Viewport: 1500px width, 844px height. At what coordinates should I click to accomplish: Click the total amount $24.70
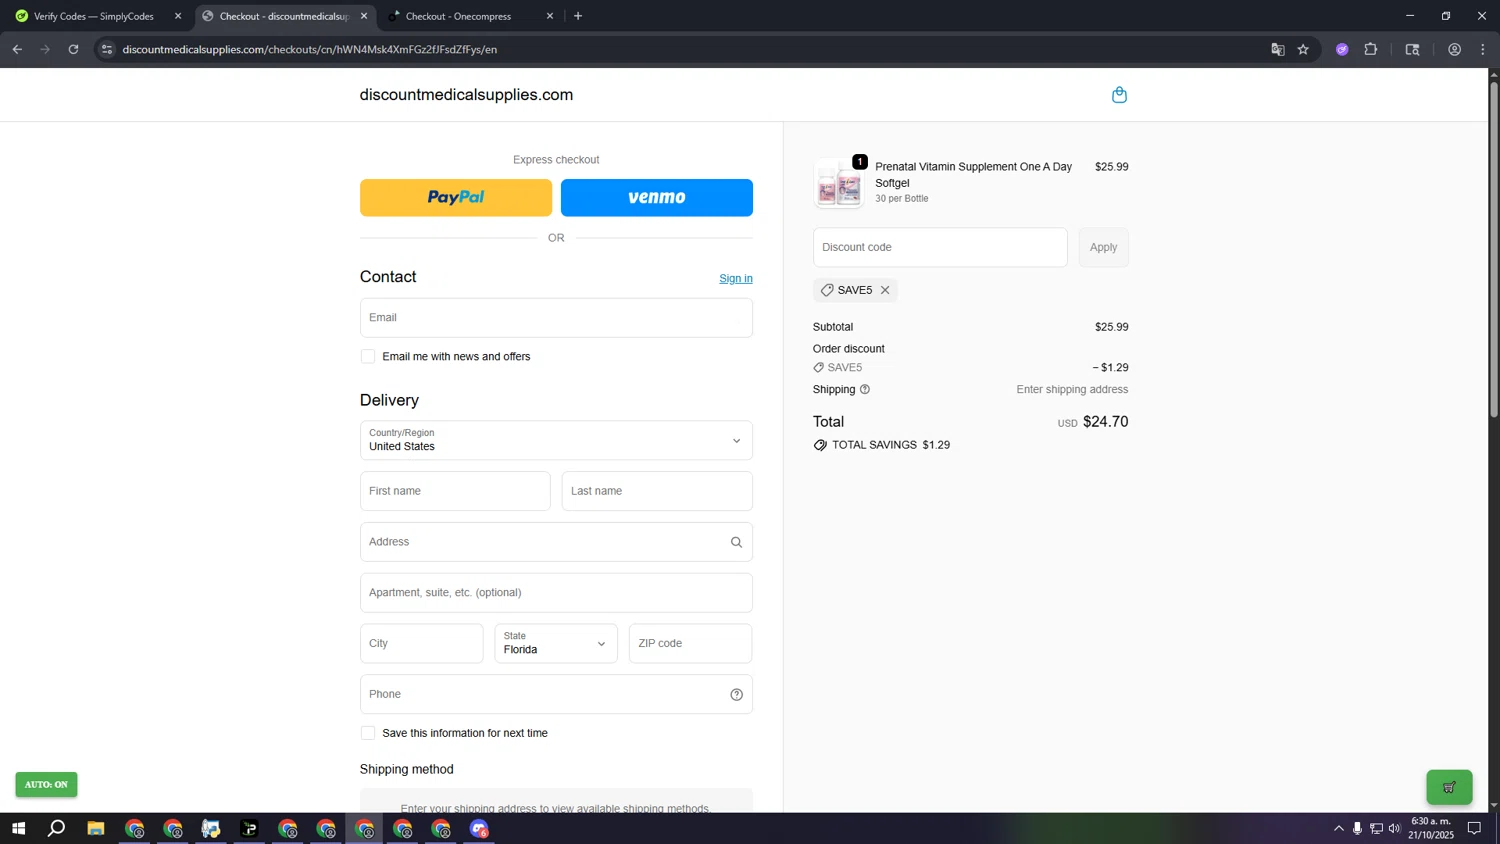1105,422
